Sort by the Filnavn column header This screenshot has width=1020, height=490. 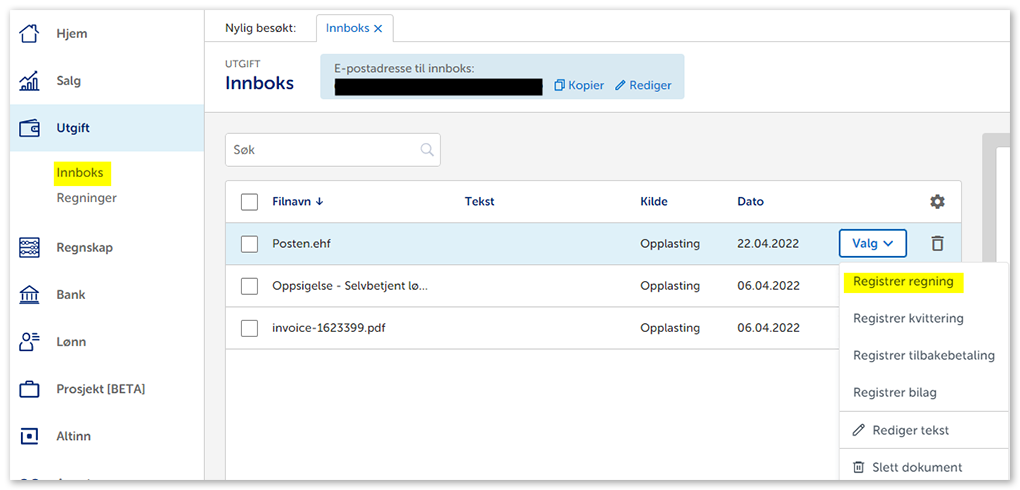[297, 202]
